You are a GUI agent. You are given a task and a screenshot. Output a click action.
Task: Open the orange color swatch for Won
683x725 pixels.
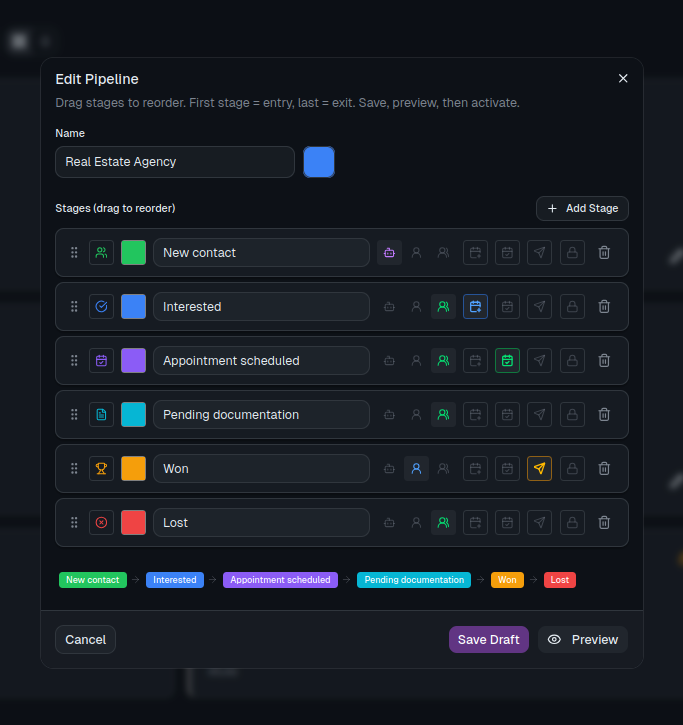tap(133, 469)
